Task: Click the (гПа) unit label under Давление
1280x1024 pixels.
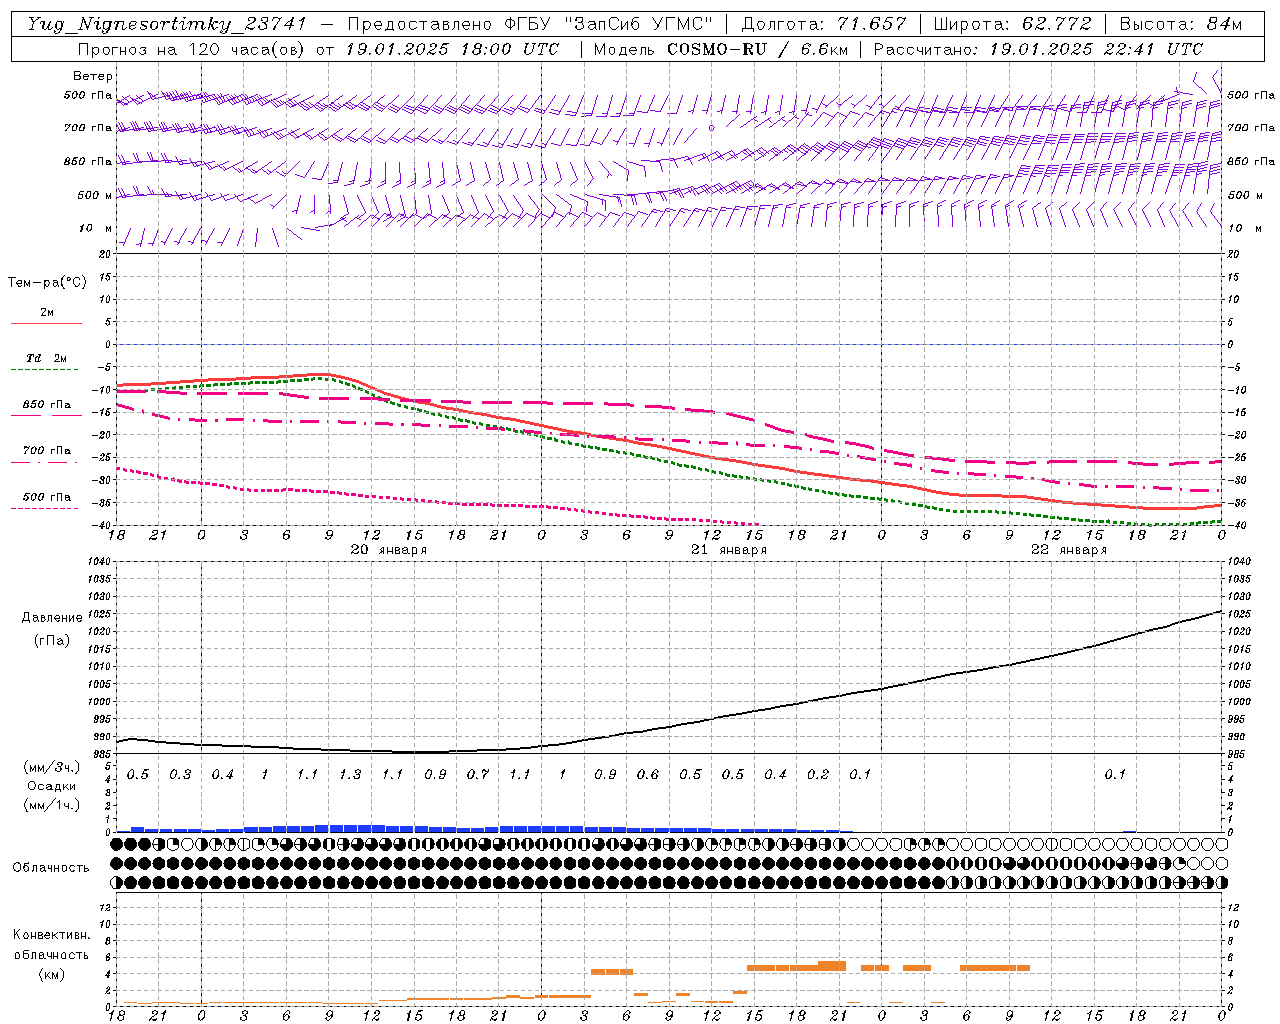Action: tap(52, 640)
